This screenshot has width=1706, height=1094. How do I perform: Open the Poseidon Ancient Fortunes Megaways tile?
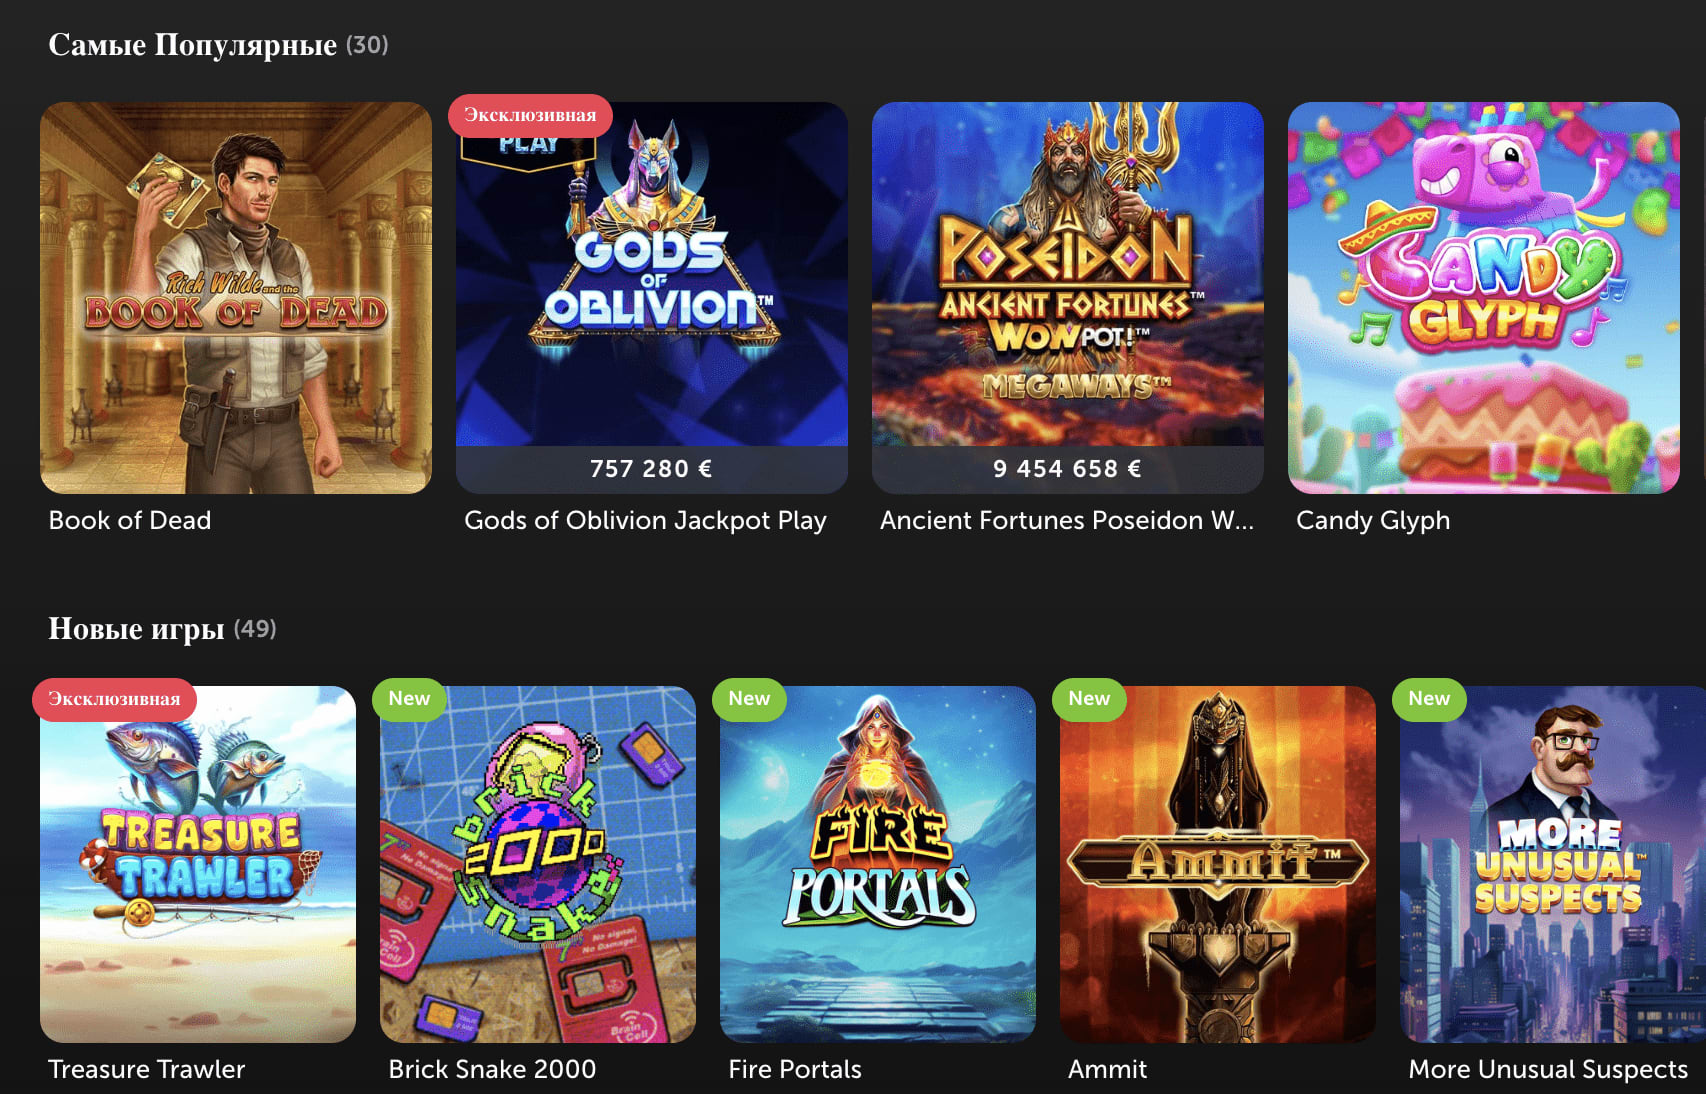[x=1068, y=297]
